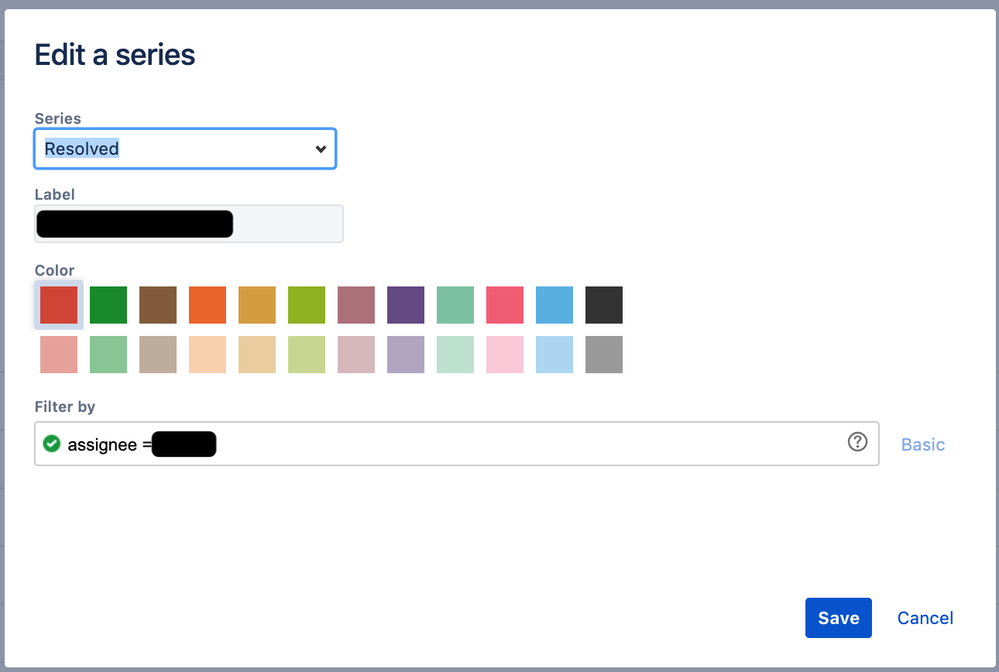Choose the black color swatch
The width and height of the screenshot is (999, 672).
pyautogui.click(x=604, y=305)
